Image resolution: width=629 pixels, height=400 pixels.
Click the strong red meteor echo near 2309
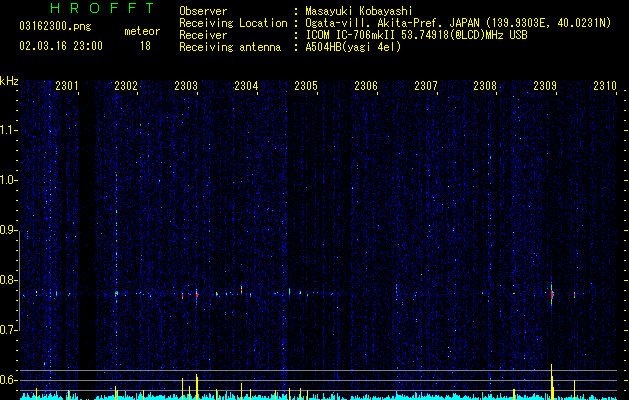click(552, 294)
